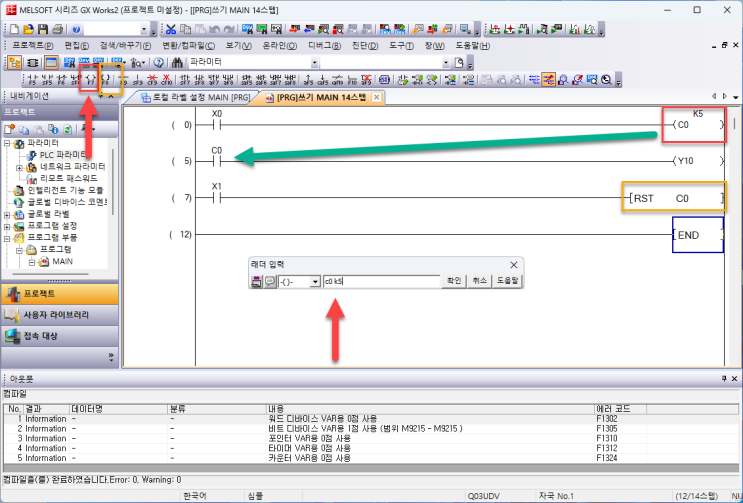Delete vertical line using cF10 icon
743x503 pixels.
pos(166,80)
